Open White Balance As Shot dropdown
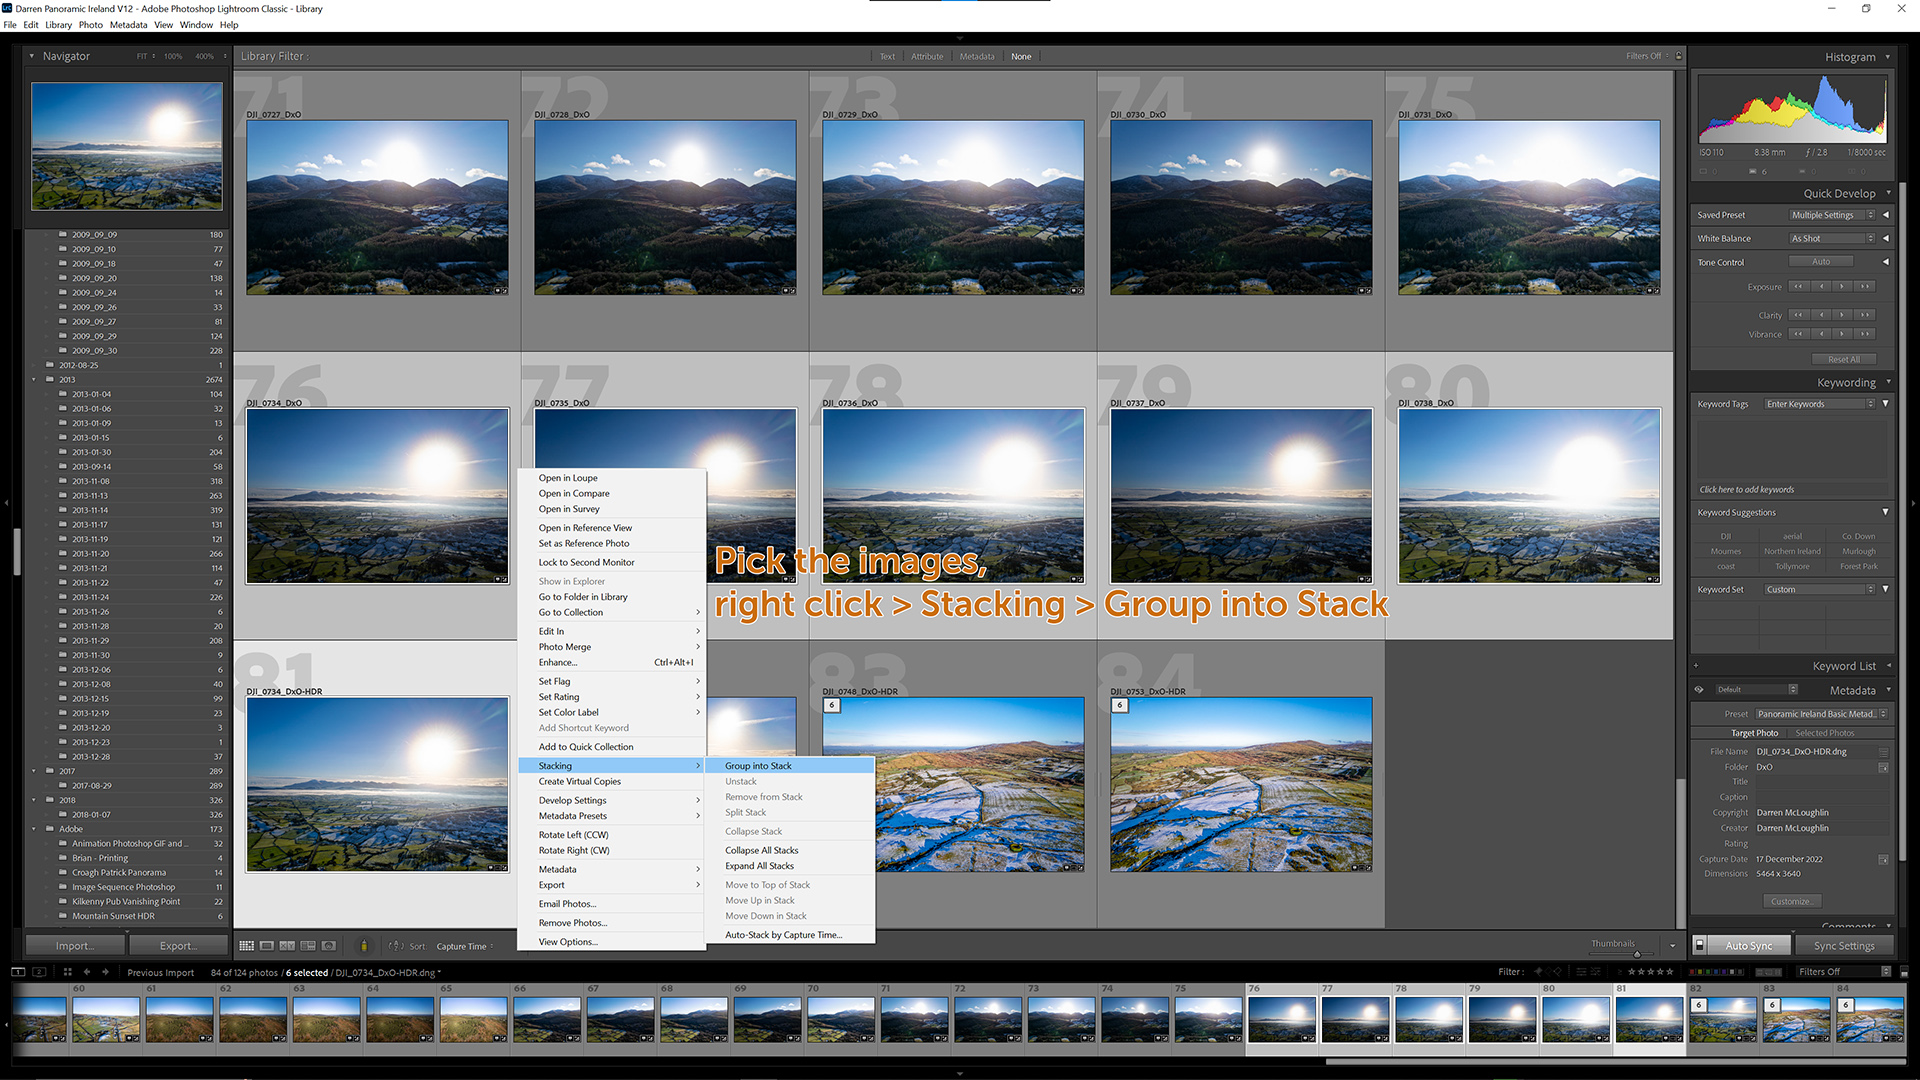Screen dimensions: 1920x1080 1832,239
